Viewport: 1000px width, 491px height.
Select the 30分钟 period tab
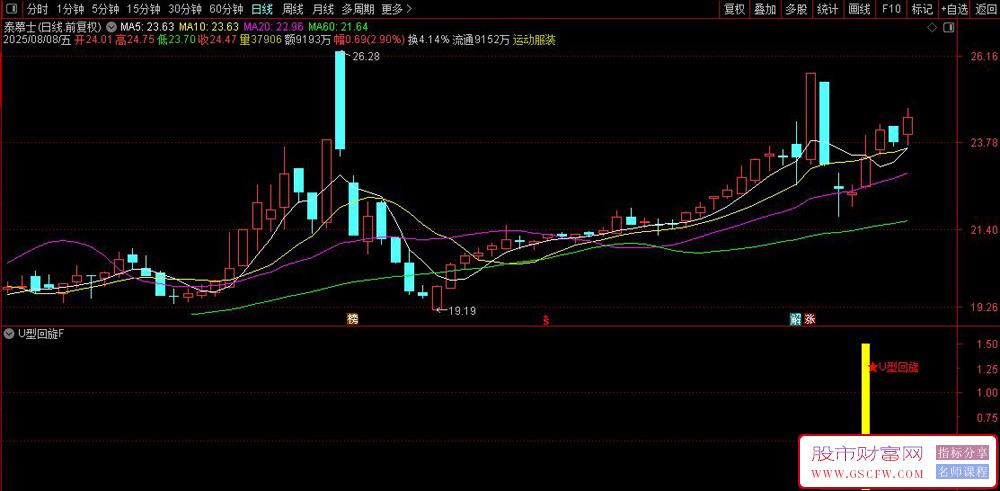coord(184,9)
